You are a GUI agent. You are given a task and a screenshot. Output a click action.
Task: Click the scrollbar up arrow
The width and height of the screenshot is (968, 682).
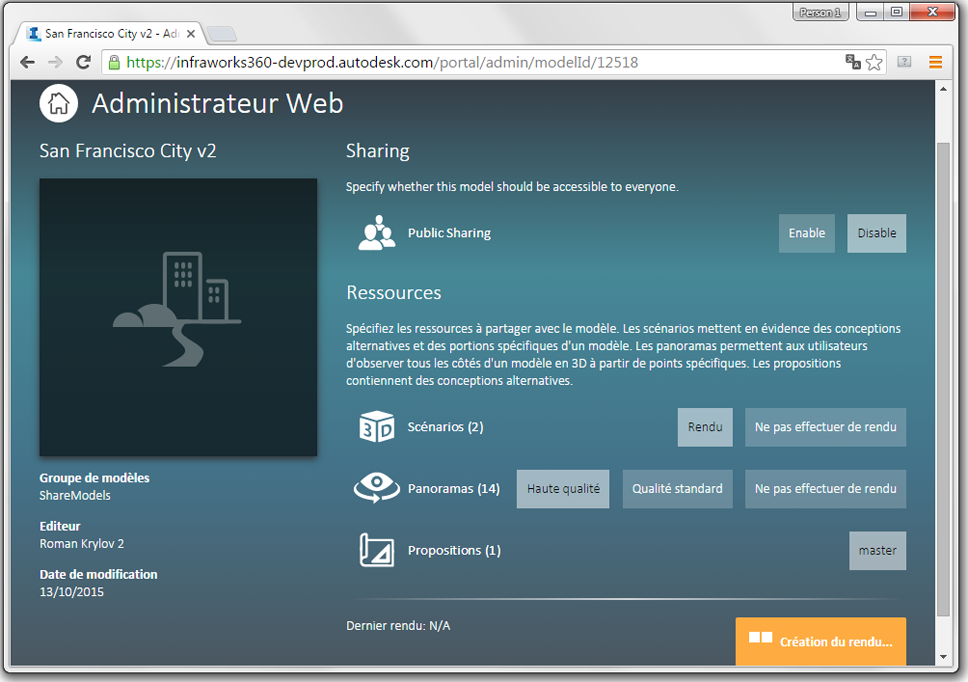coord(943,89)
